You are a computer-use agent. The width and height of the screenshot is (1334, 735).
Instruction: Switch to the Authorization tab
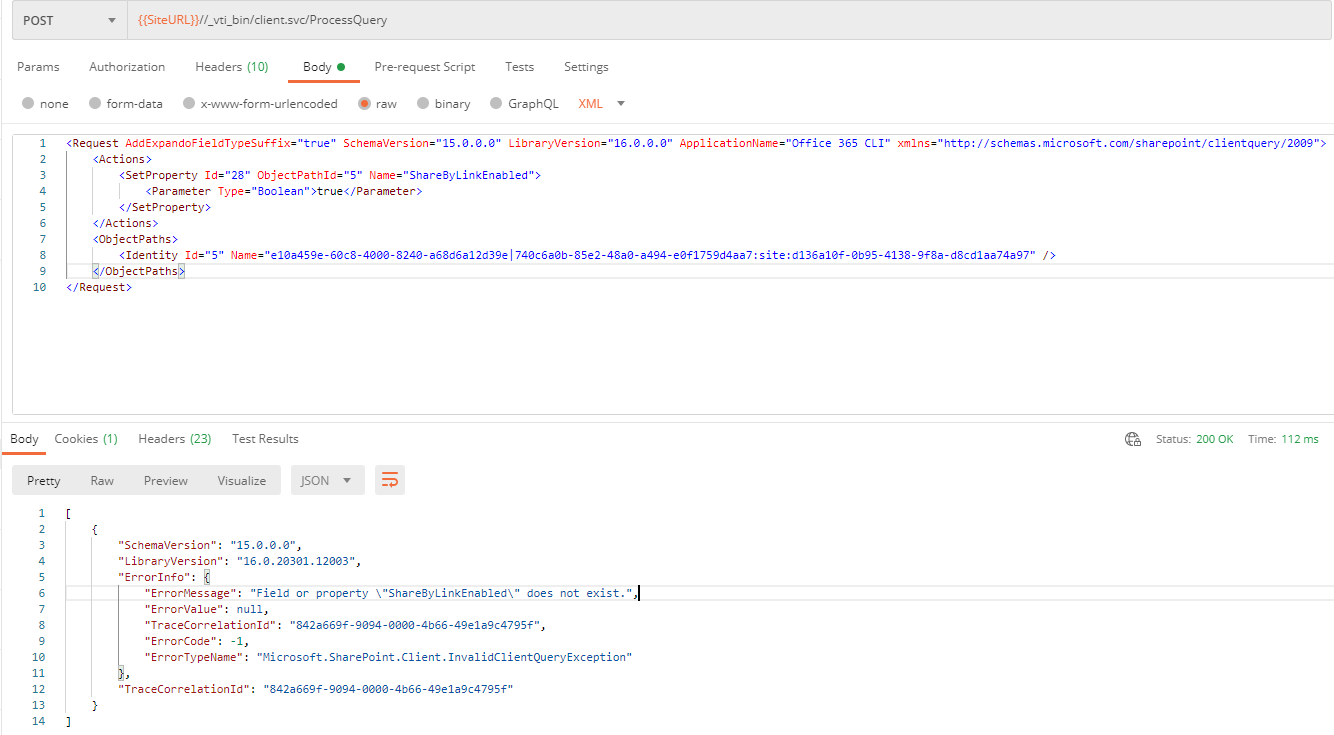pyautogui.click(x=127, y=67)
